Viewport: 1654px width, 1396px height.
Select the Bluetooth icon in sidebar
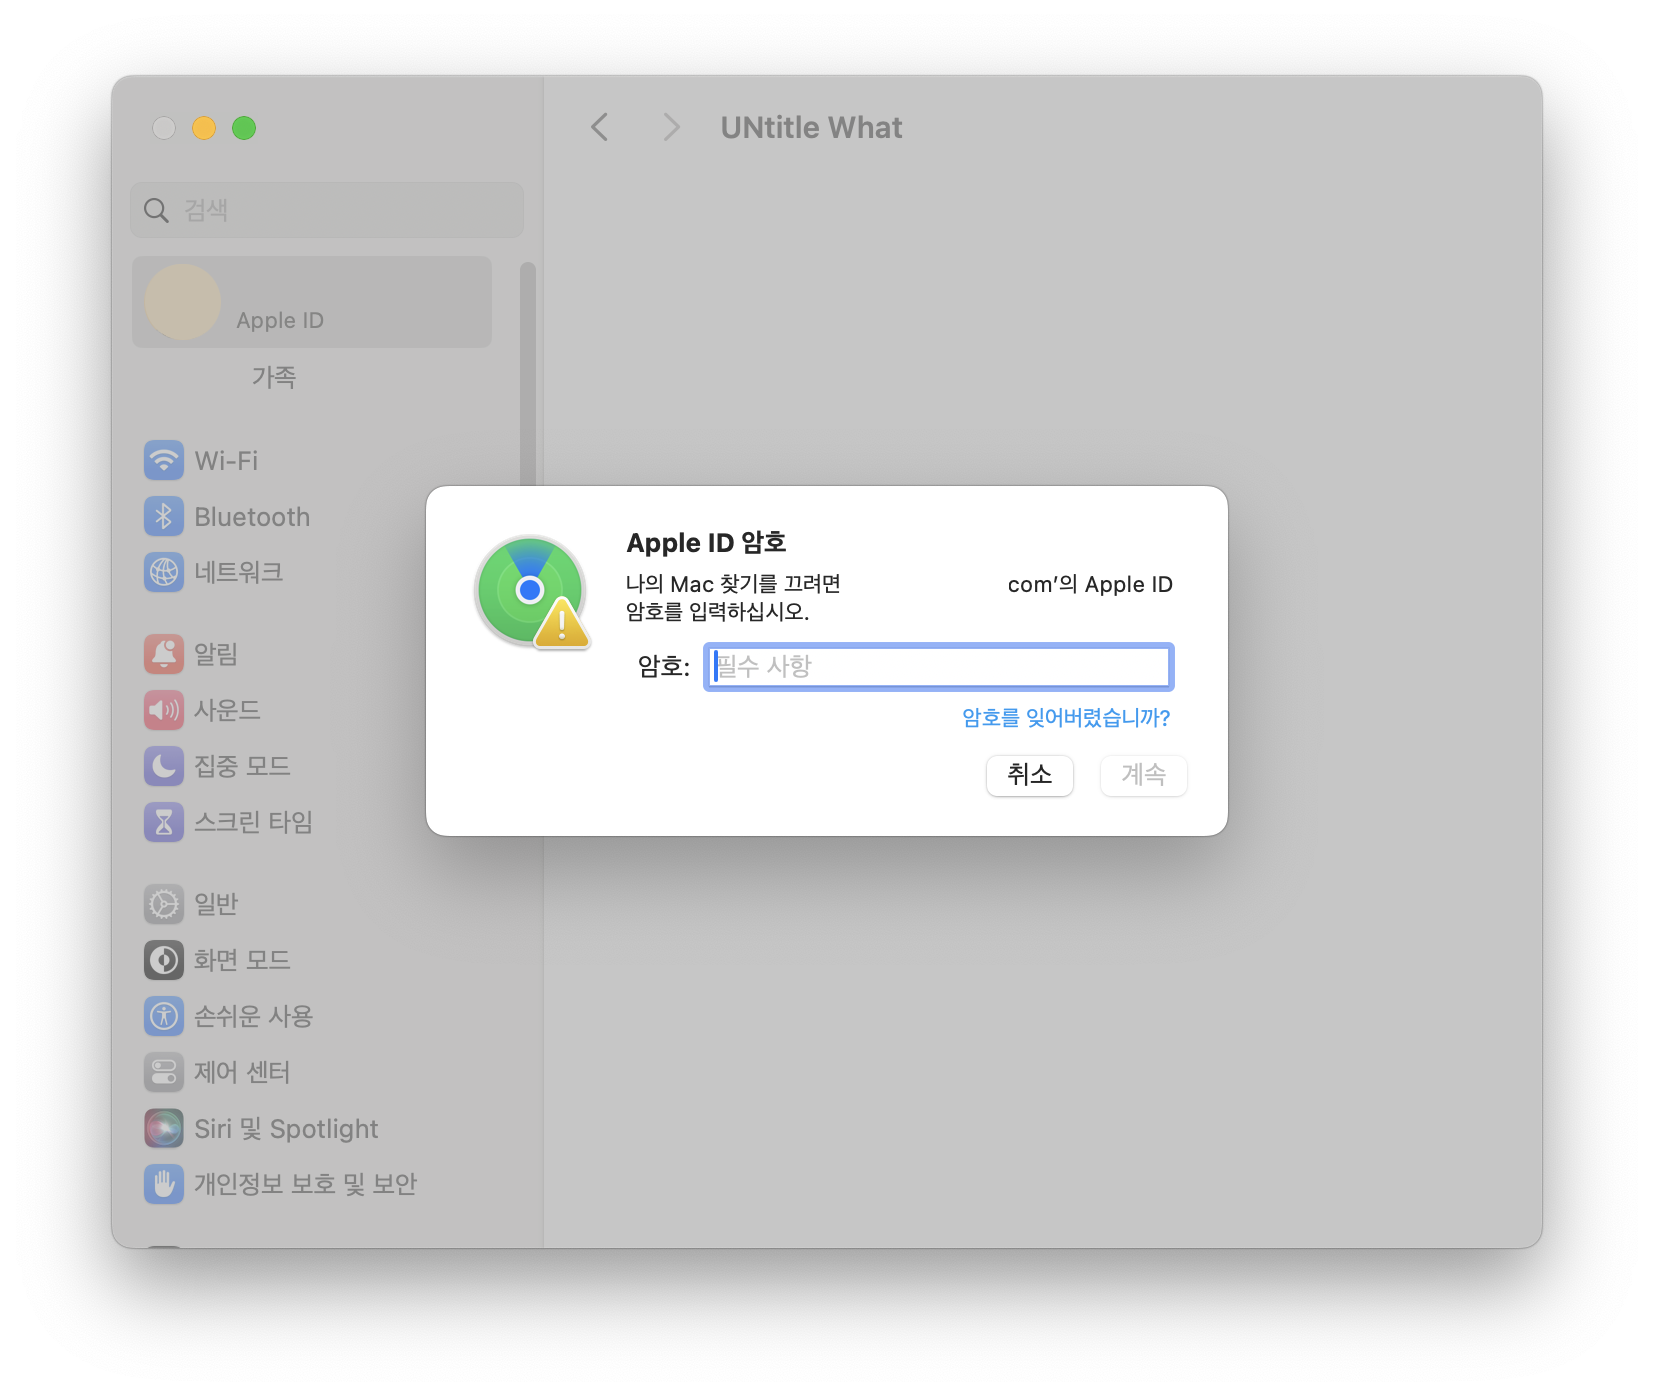[x=164, y=516]
